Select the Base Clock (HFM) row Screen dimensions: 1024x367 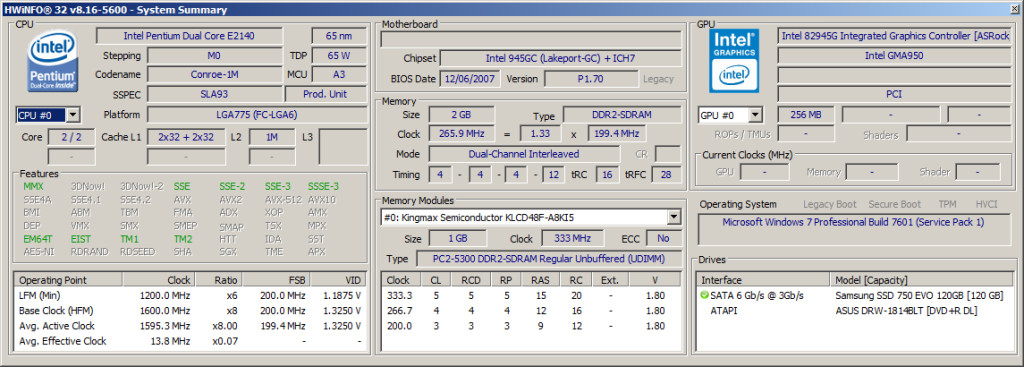pyautogui.click(x=190, y=311)
